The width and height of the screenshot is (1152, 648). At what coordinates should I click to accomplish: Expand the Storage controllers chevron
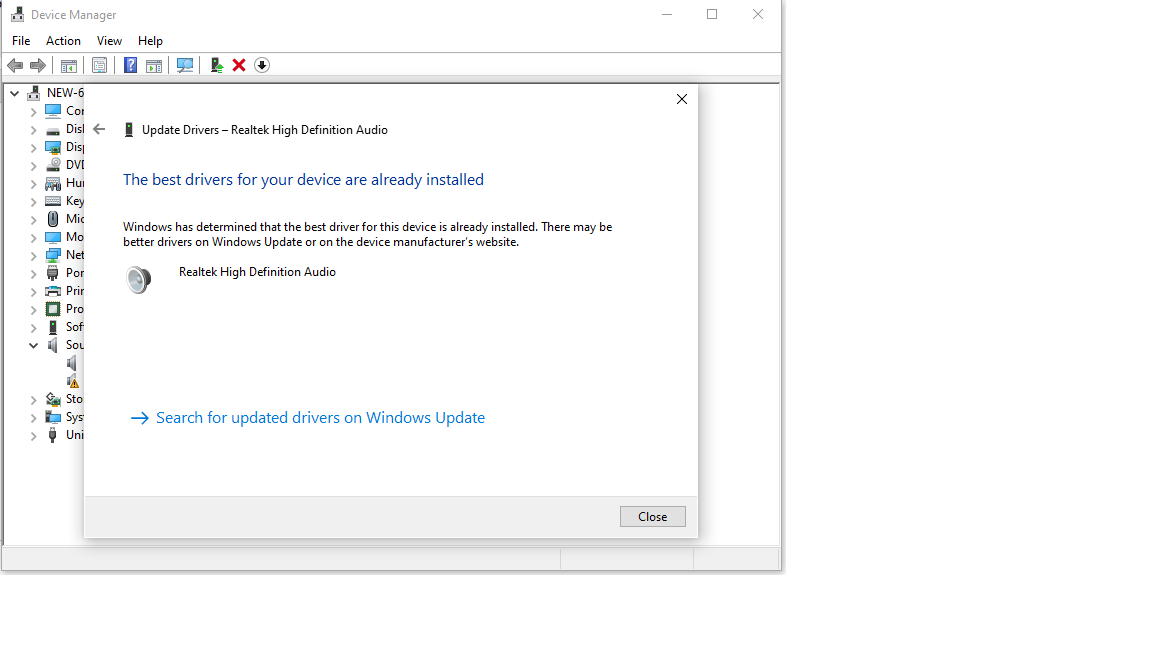[x=33, y=400]
